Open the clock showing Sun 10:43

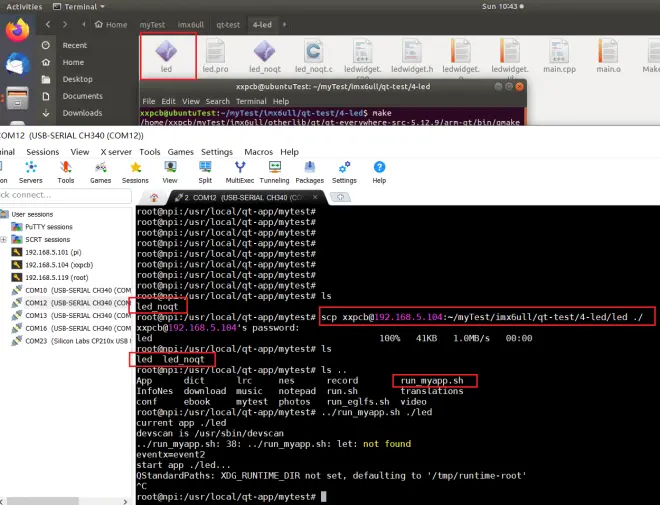point(503,6)
